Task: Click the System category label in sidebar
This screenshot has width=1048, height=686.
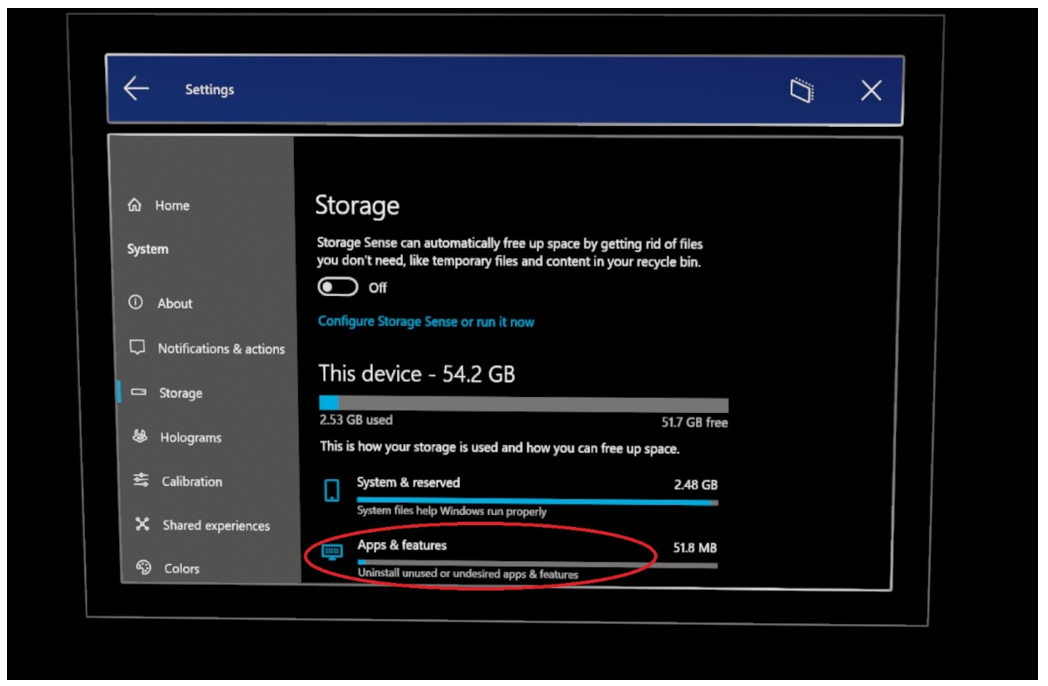Action: click(148, 249)
